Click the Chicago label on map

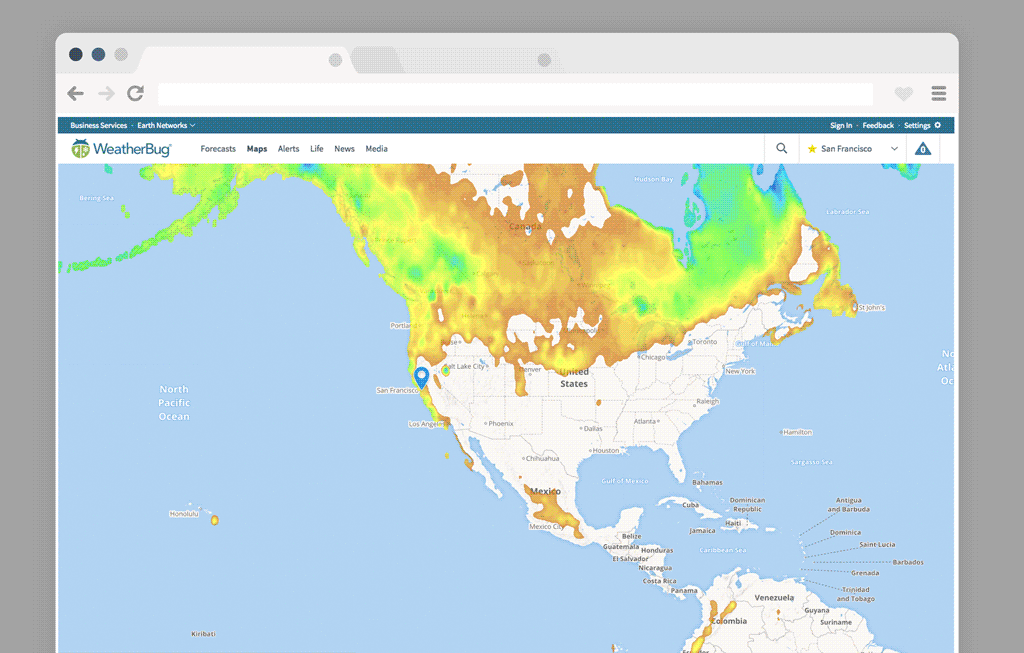coord(653,357)
